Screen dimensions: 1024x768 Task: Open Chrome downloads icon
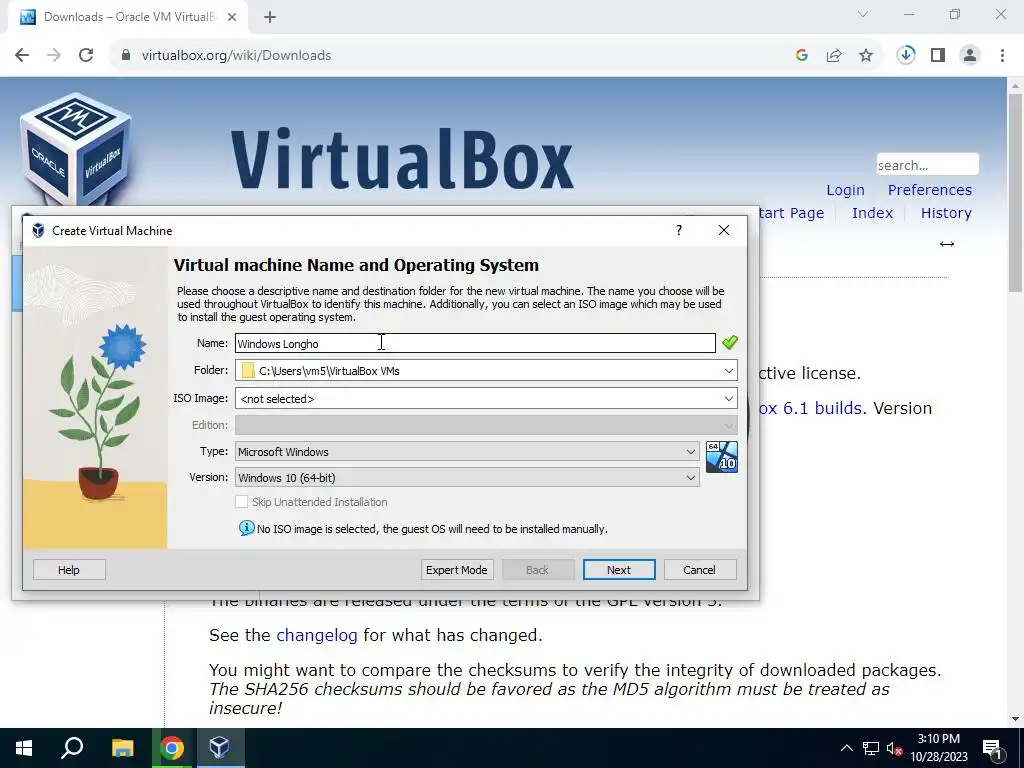coord(906,56)
